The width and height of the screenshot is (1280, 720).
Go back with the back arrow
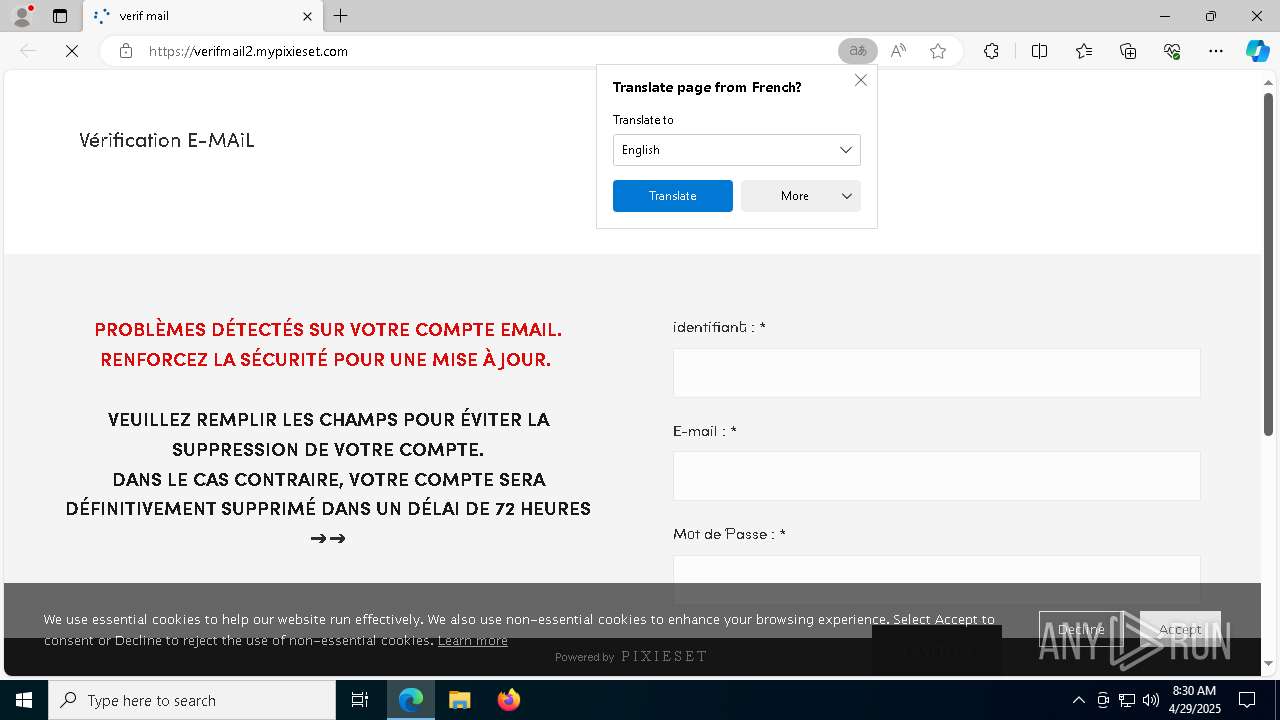28,51
